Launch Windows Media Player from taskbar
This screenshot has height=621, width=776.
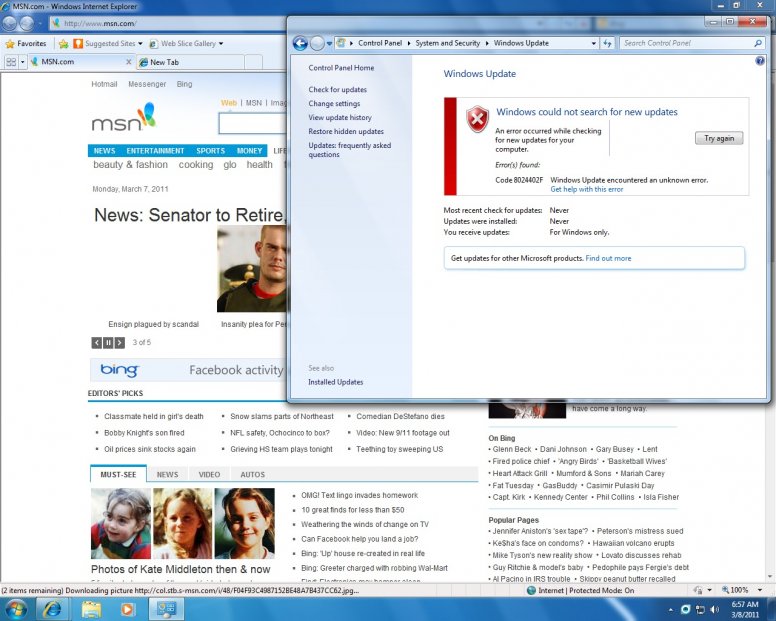[128, 609]
